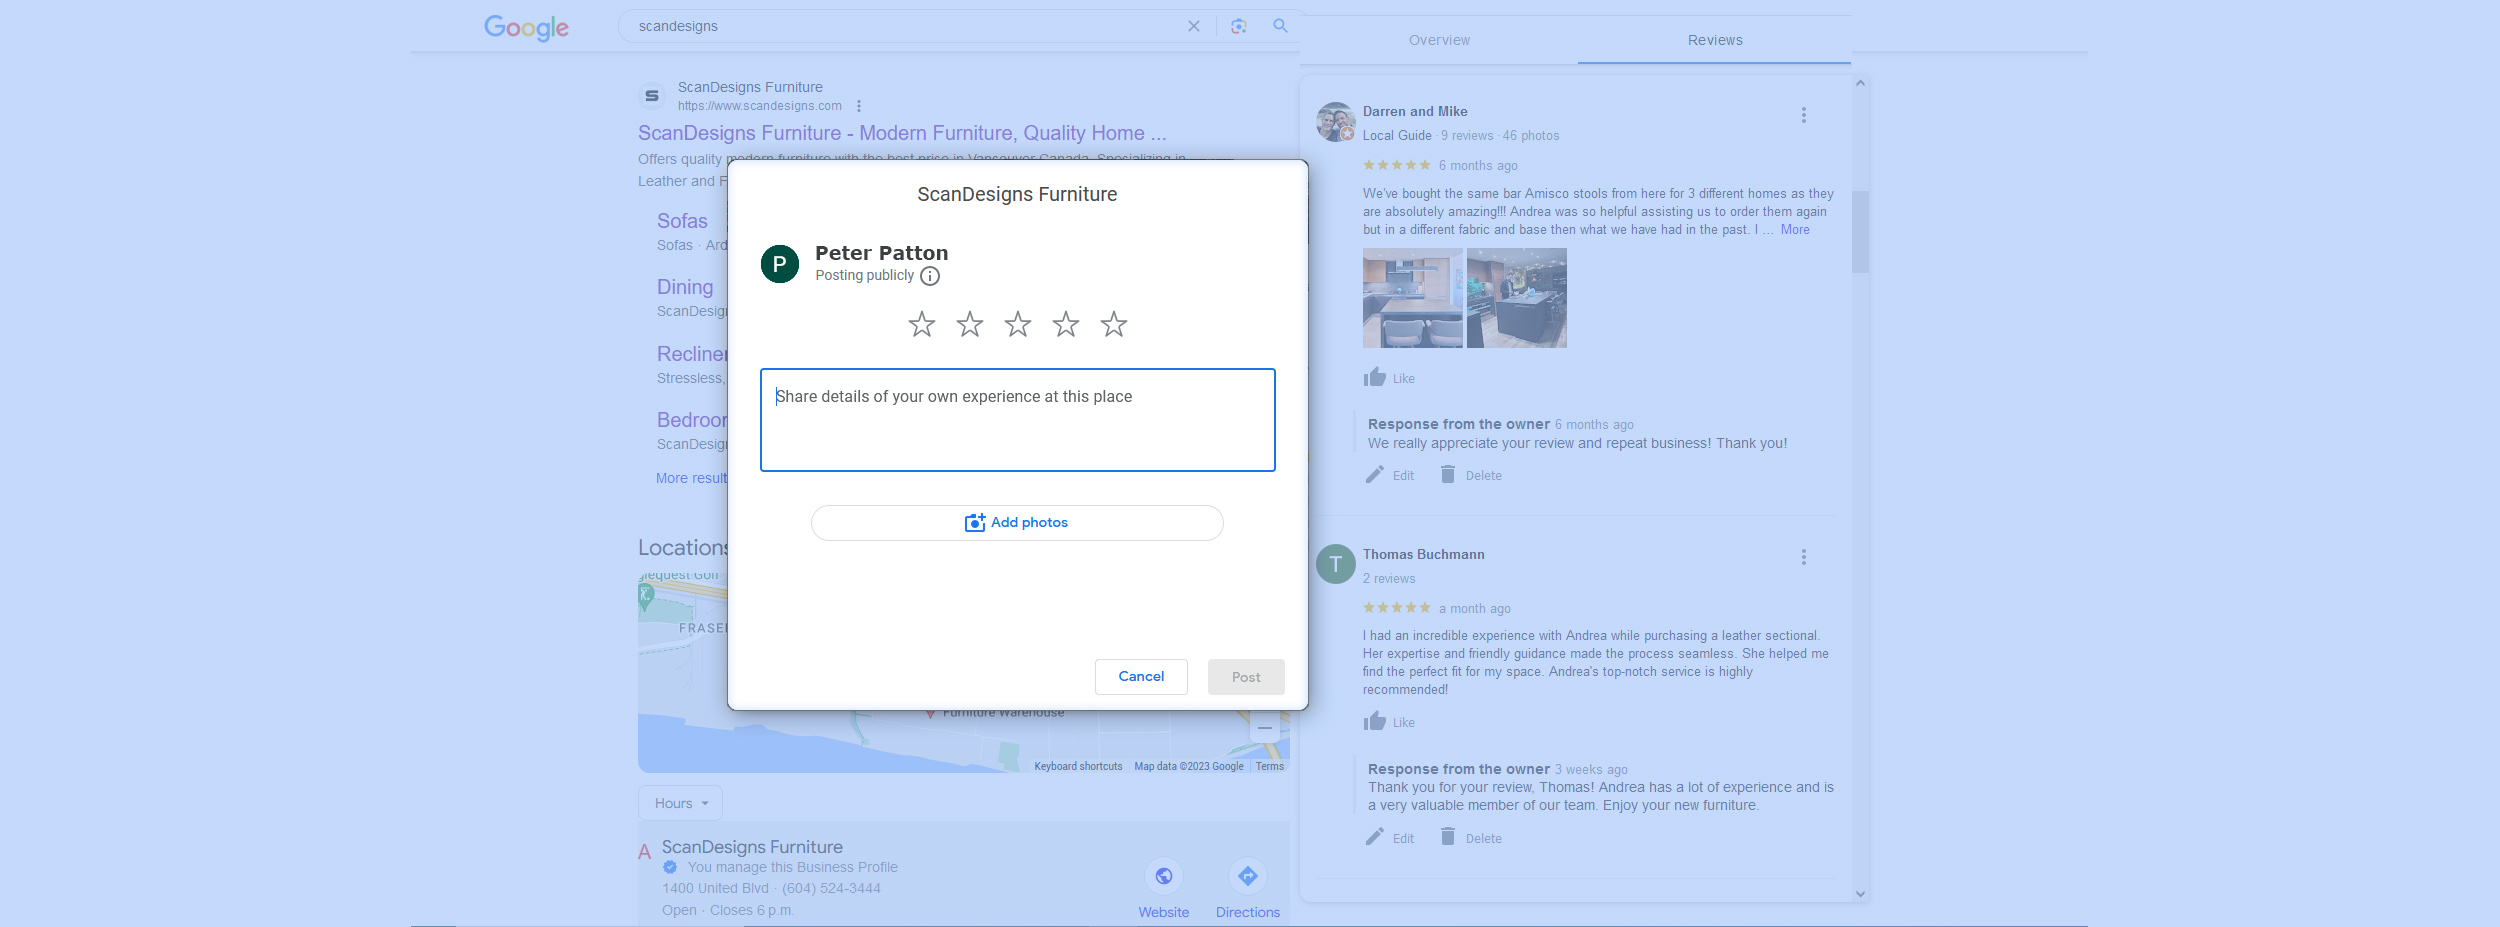The image size is (2500, 927).
Task: Click the pencil icon to edit the response to Darren
Action: [x=1374, y=475]
